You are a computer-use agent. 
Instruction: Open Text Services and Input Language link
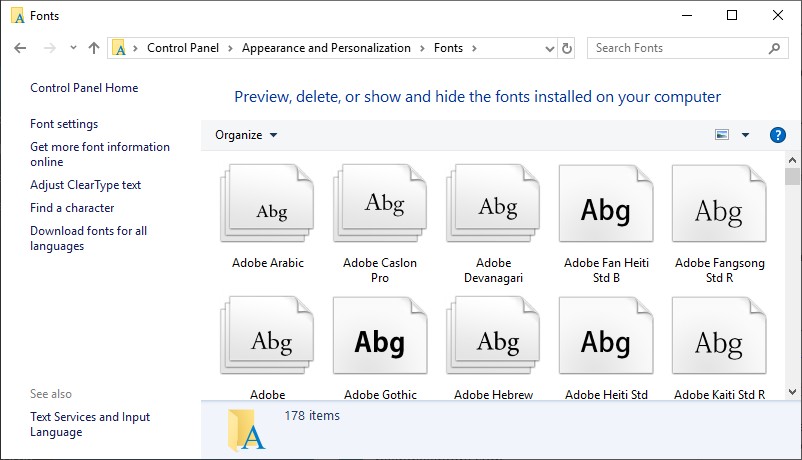[x=90, y=424]
